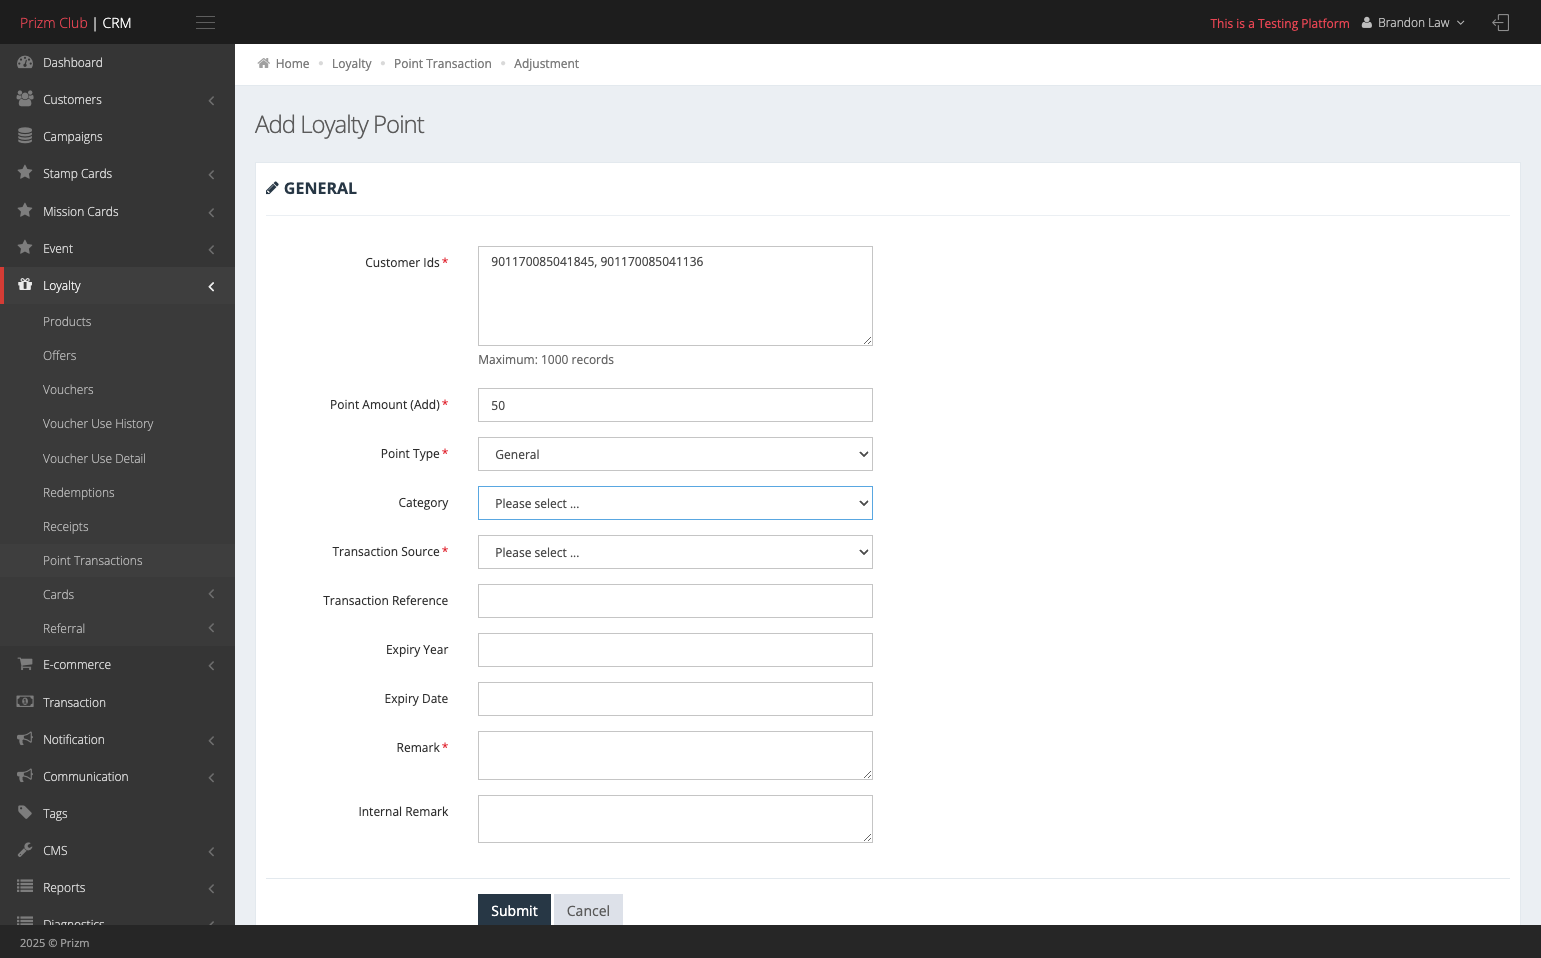Open Voucher Use History menu item
Image resolution: width=1541 pixels, height=958 pixels.
pos(98,424)
